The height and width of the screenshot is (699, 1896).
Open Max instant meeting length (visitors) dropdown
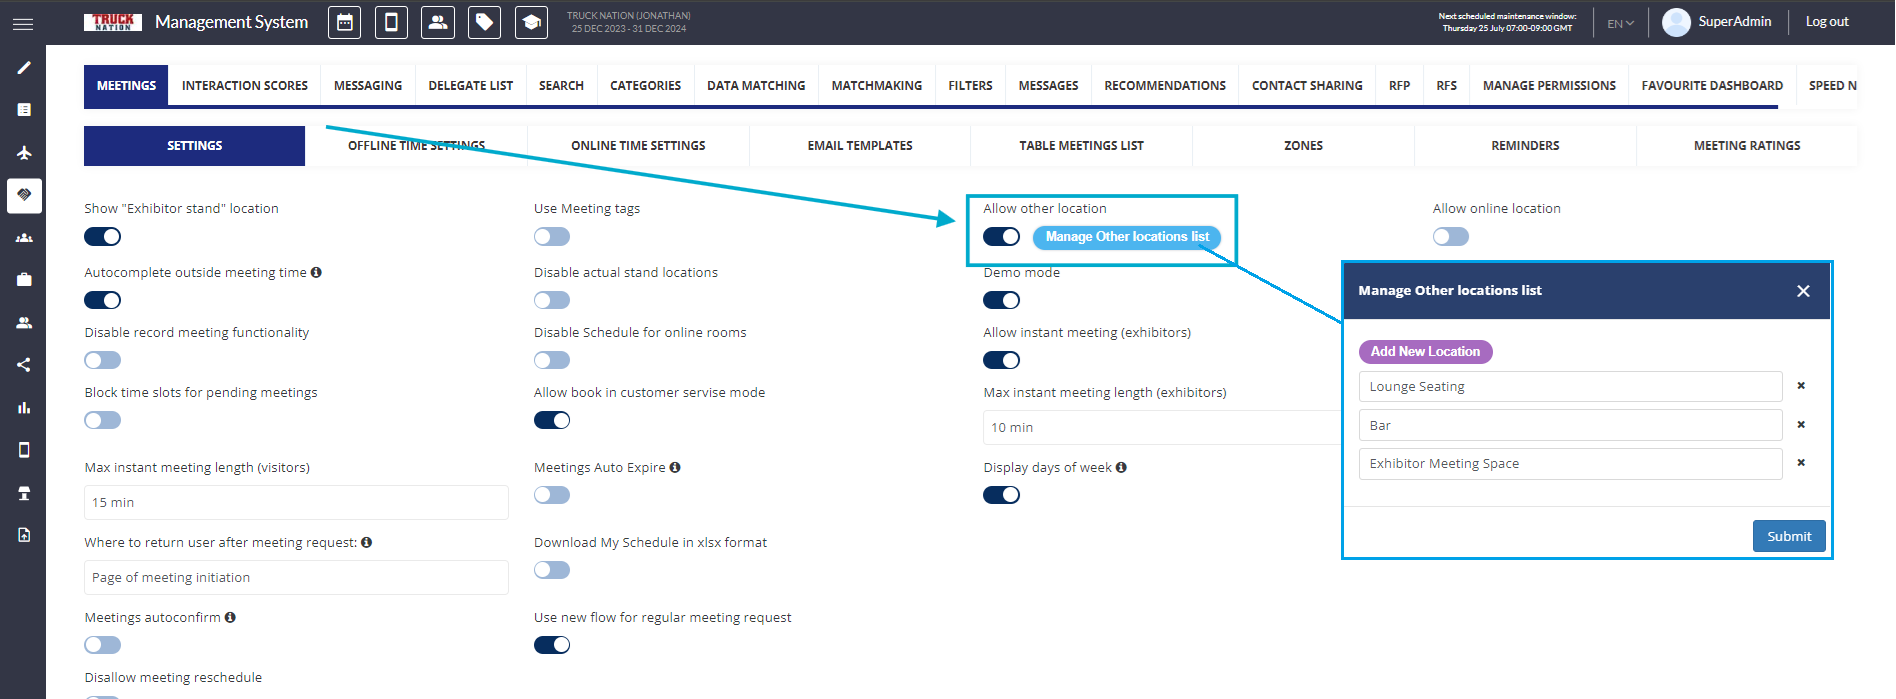296,503
